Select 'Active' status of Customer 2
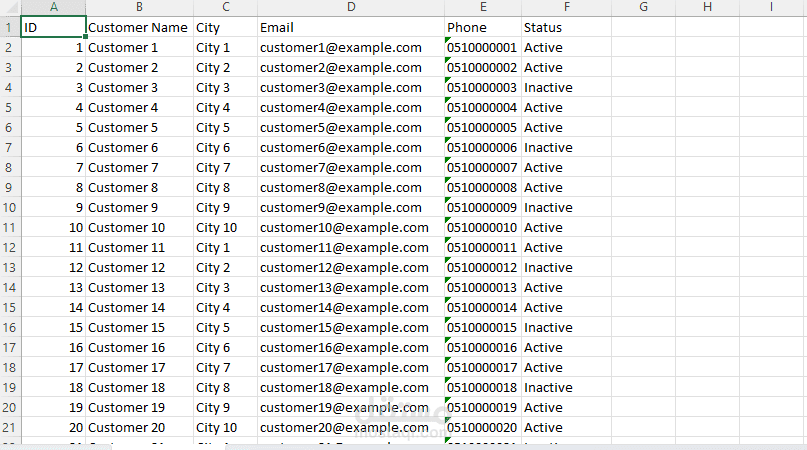Viewport: 807px width, 450px height. 566,67
